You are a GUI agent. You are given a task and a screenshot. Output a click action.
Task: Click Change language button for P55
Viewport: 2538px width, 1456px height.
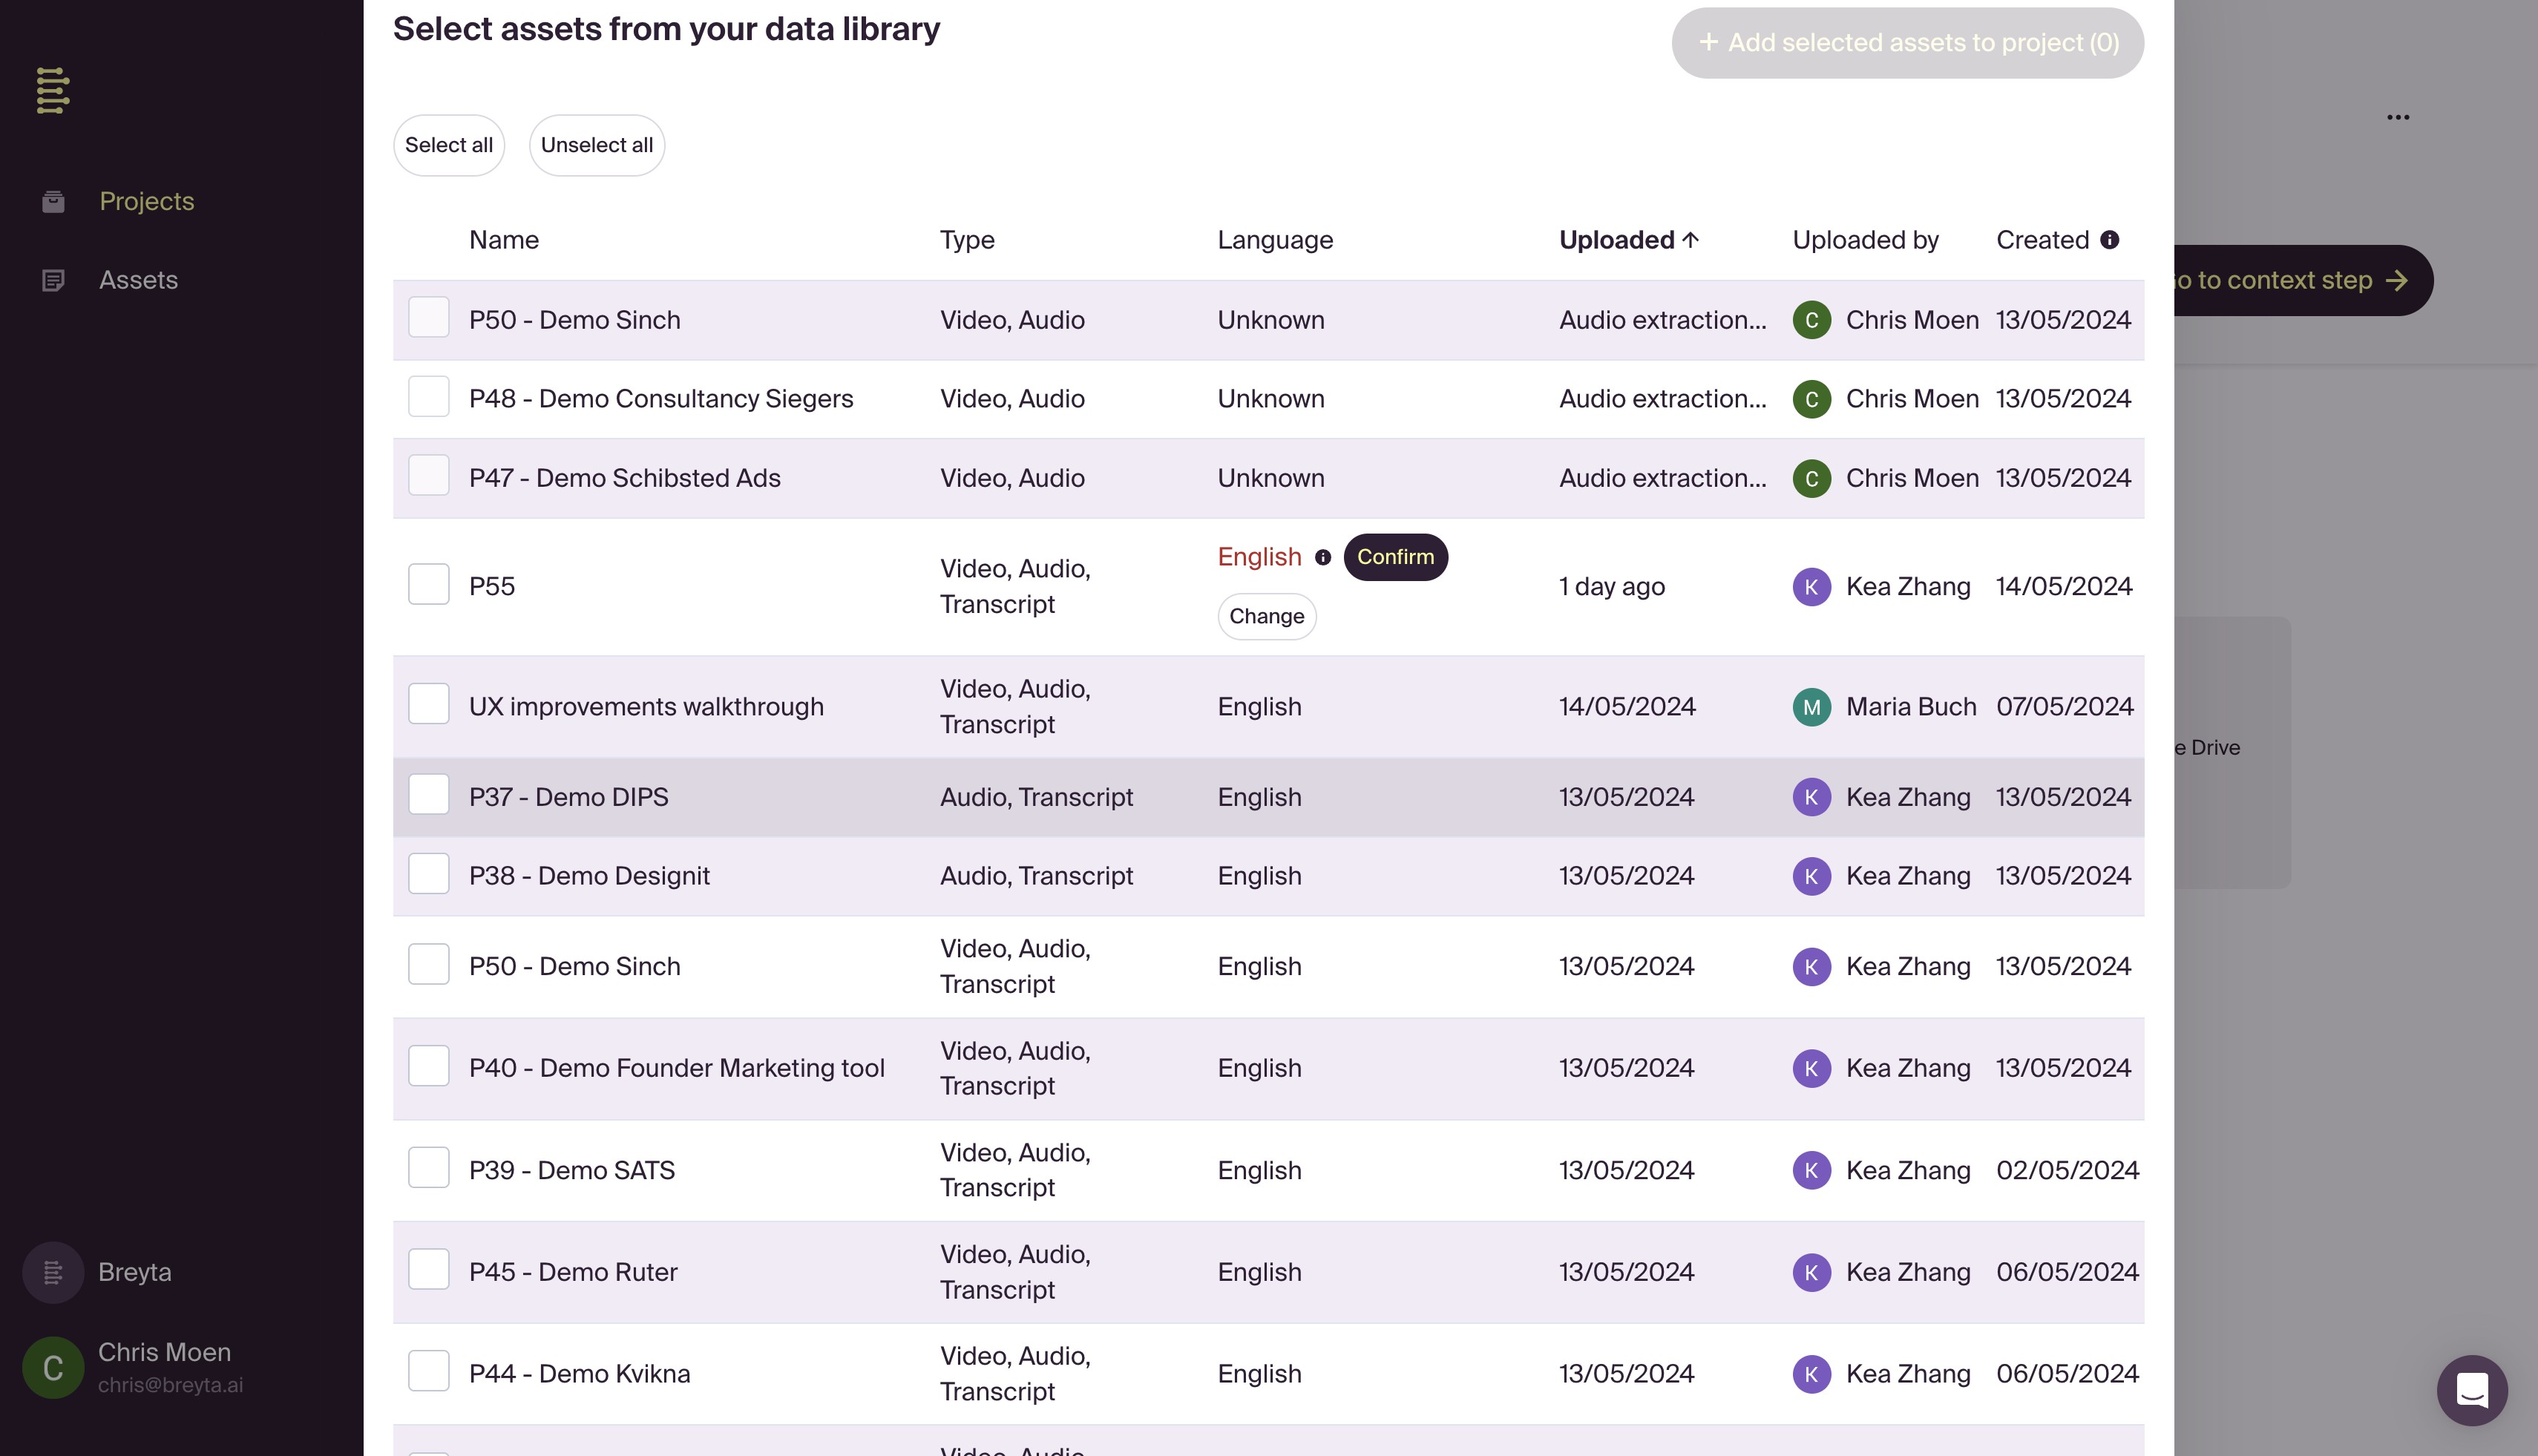click(1266, 616)
